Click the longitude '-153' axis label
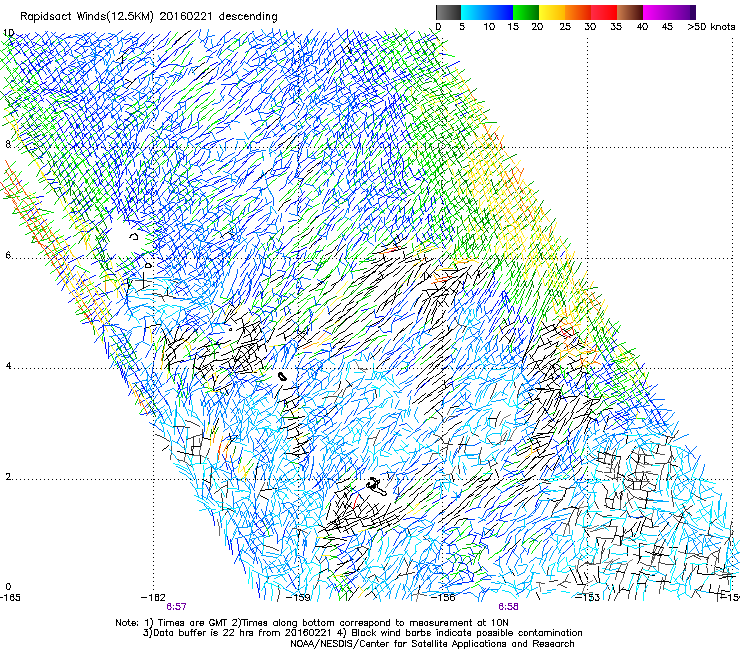The width and height of the screenshot is (740, 650). 588,597
